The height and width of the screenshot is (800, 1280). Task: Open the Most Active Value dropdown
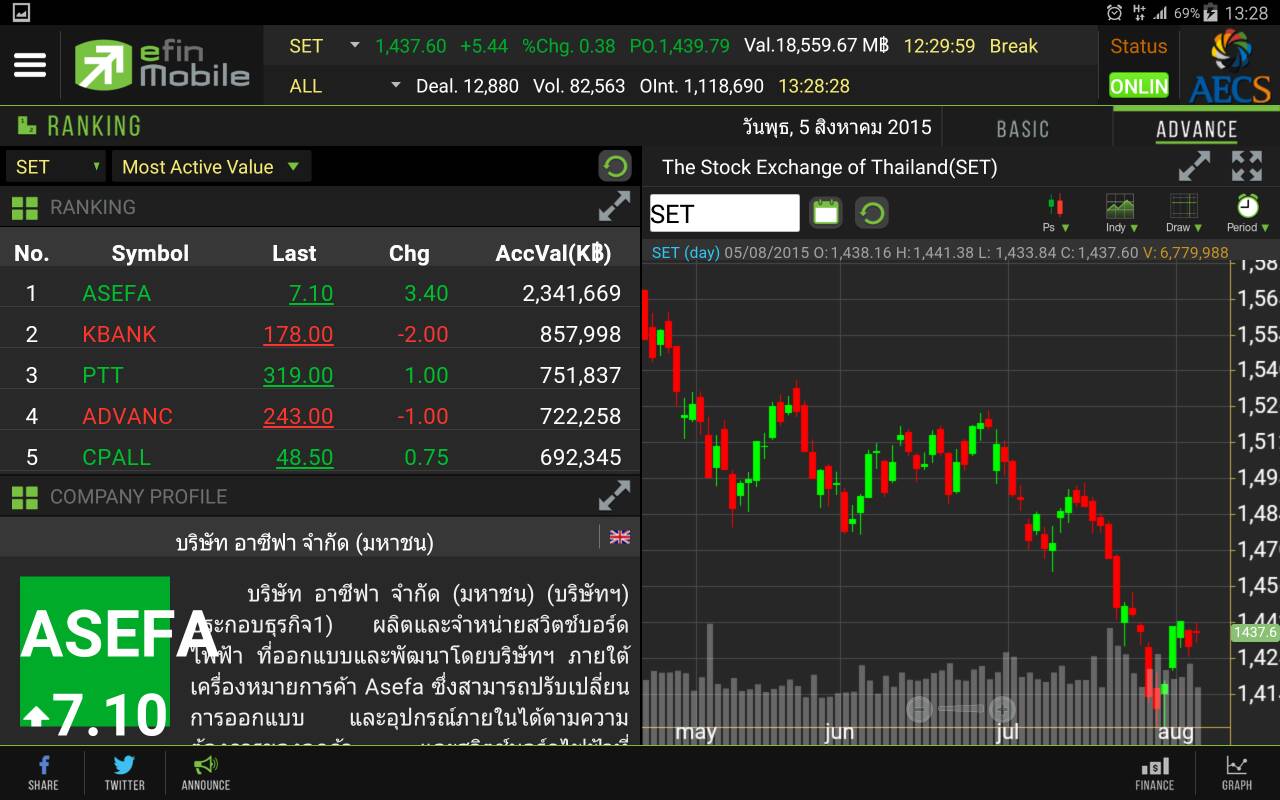coord(211,167)
